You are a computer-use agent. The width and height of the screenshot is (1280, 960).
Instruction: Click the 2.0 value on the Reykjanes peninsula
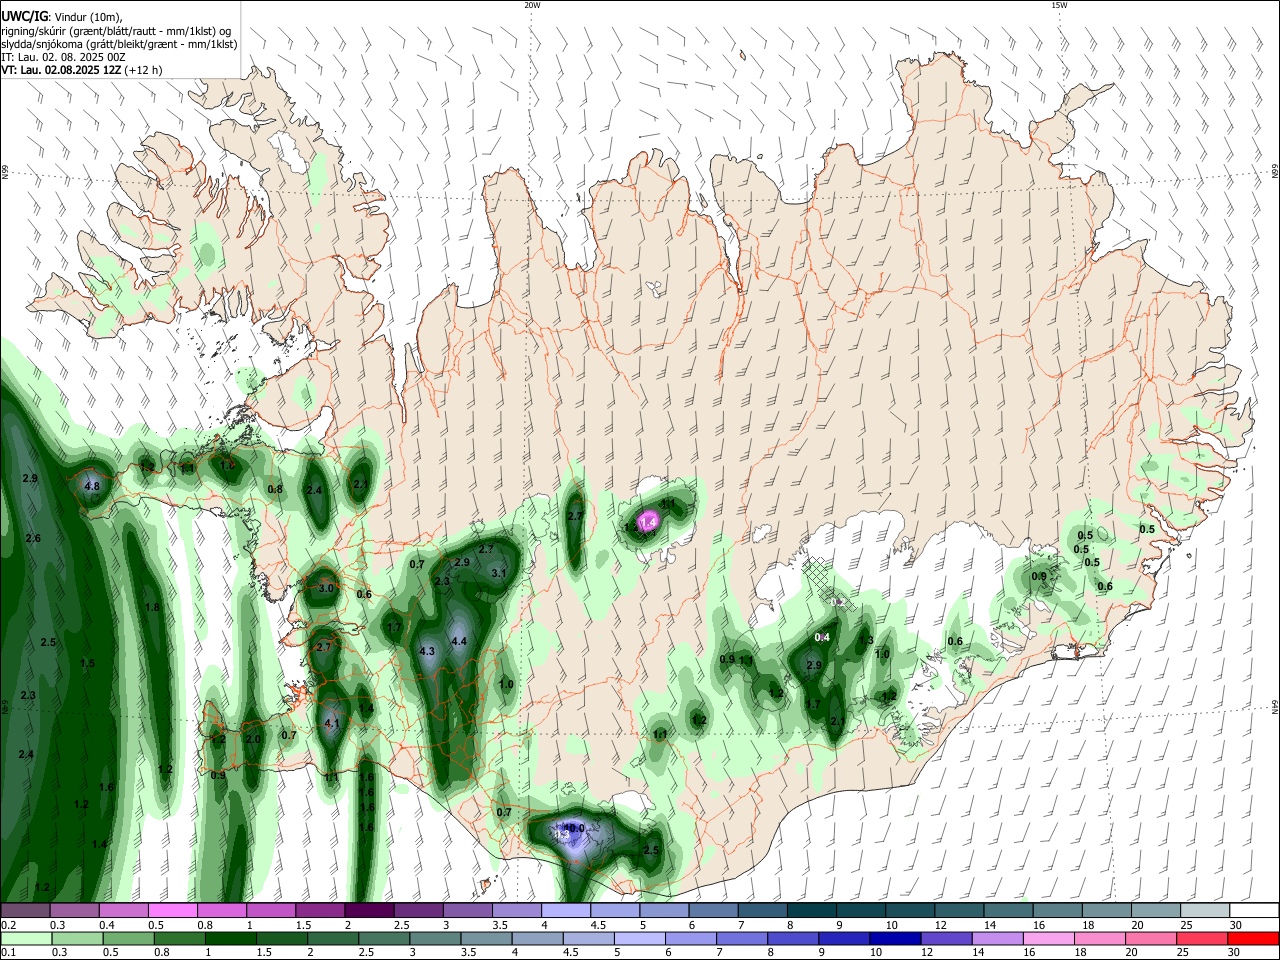click(x=253, y=739)
